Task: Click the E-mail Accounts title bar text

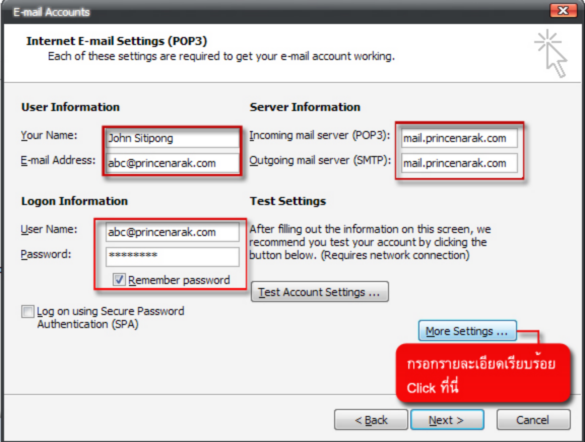Action: pyautogui.click(x=51, y=12)
